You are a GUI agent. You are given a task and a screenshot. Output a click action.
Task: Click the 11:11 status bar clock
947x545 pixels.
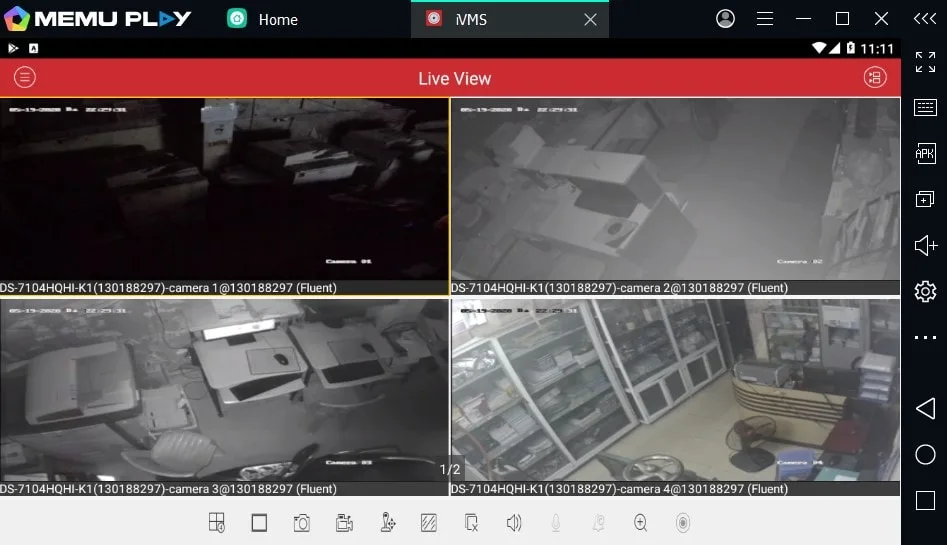click(x=877, y=48)
